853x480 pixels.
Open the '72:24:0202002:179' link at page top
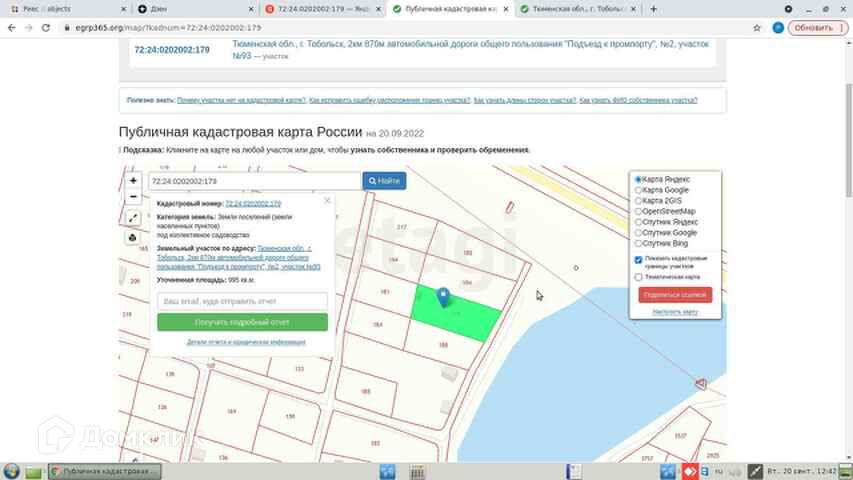click(172, 50)
